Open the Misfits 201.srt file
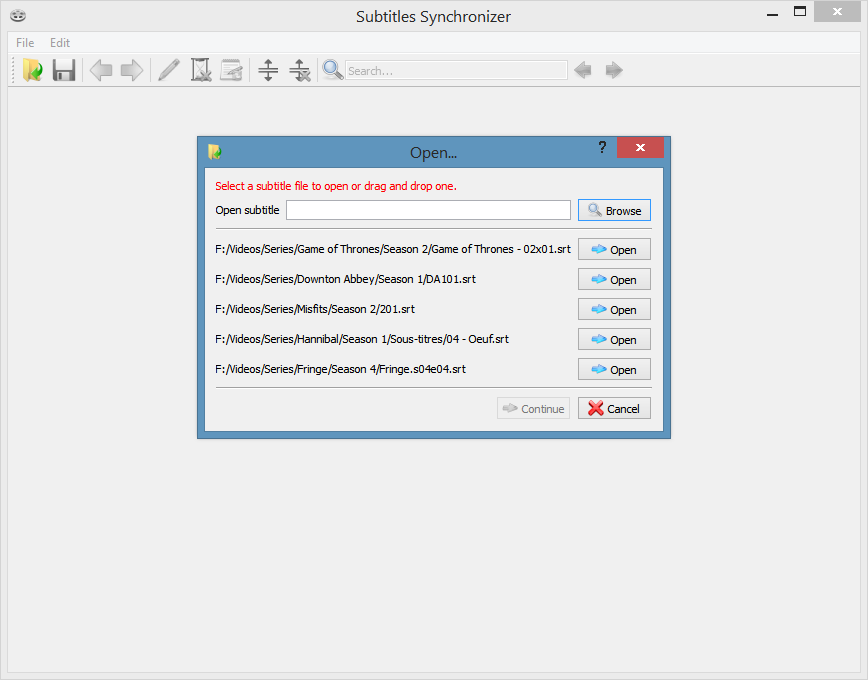This screenshot has width=868, height=680. [614, 310]
